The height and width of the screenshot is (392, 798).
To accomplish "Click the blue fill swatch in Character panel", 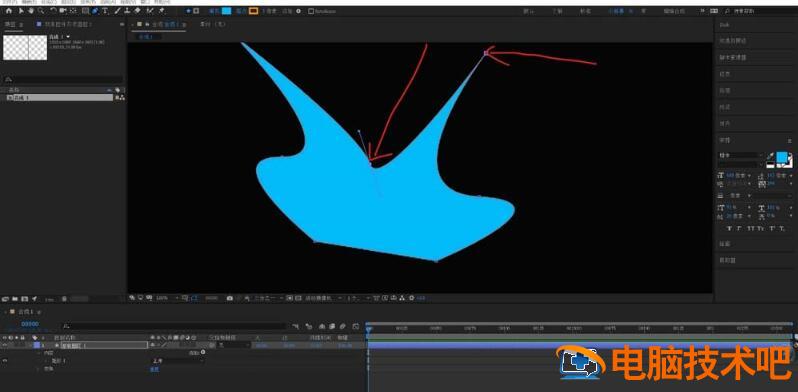I will point(782,157).
